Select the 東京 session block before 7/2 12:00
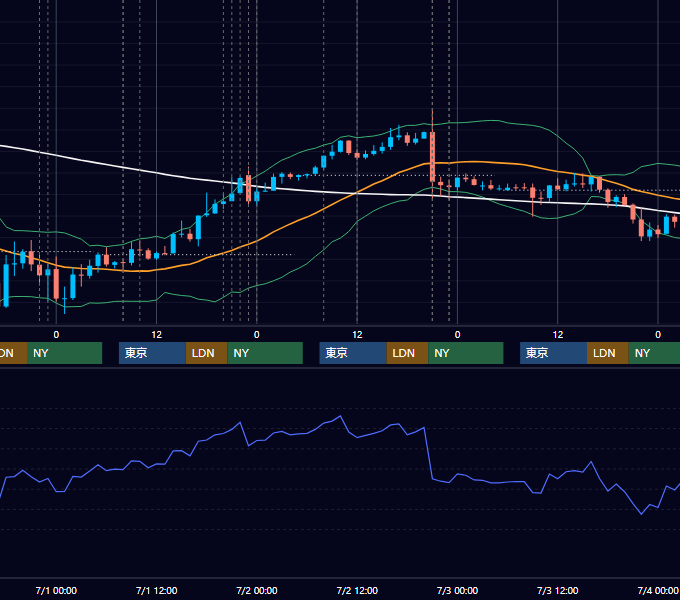680x600 pixels. click(x=353, y=353)
